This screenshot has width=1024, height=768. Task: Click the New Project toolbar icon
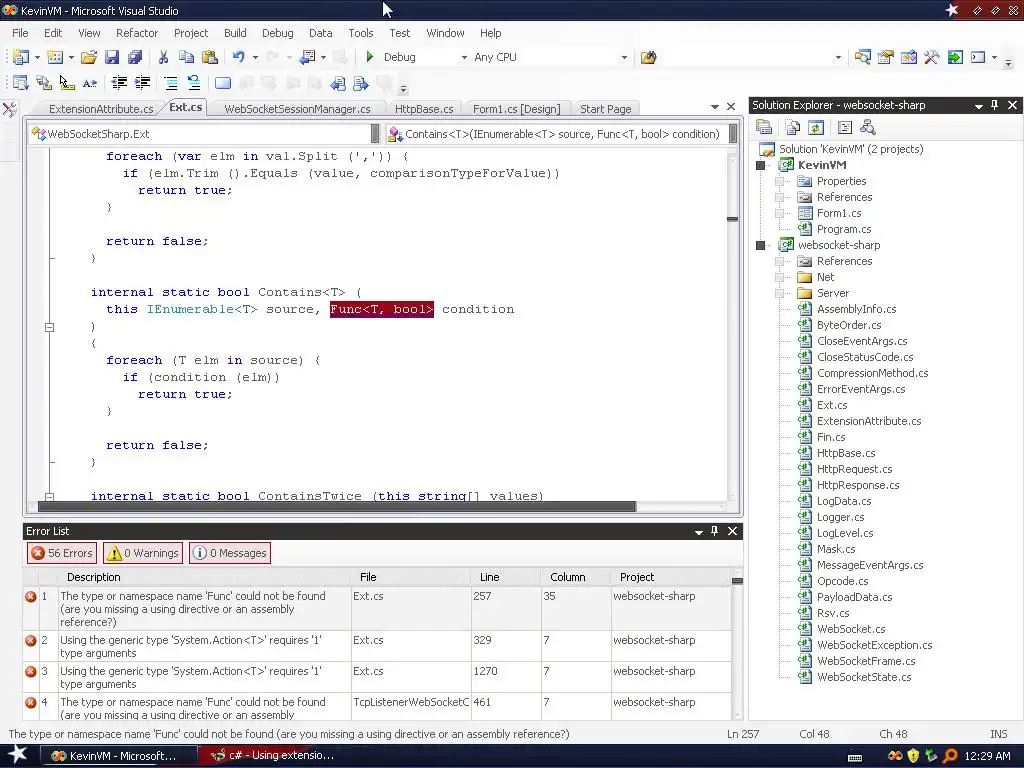[x=20, y=57]
